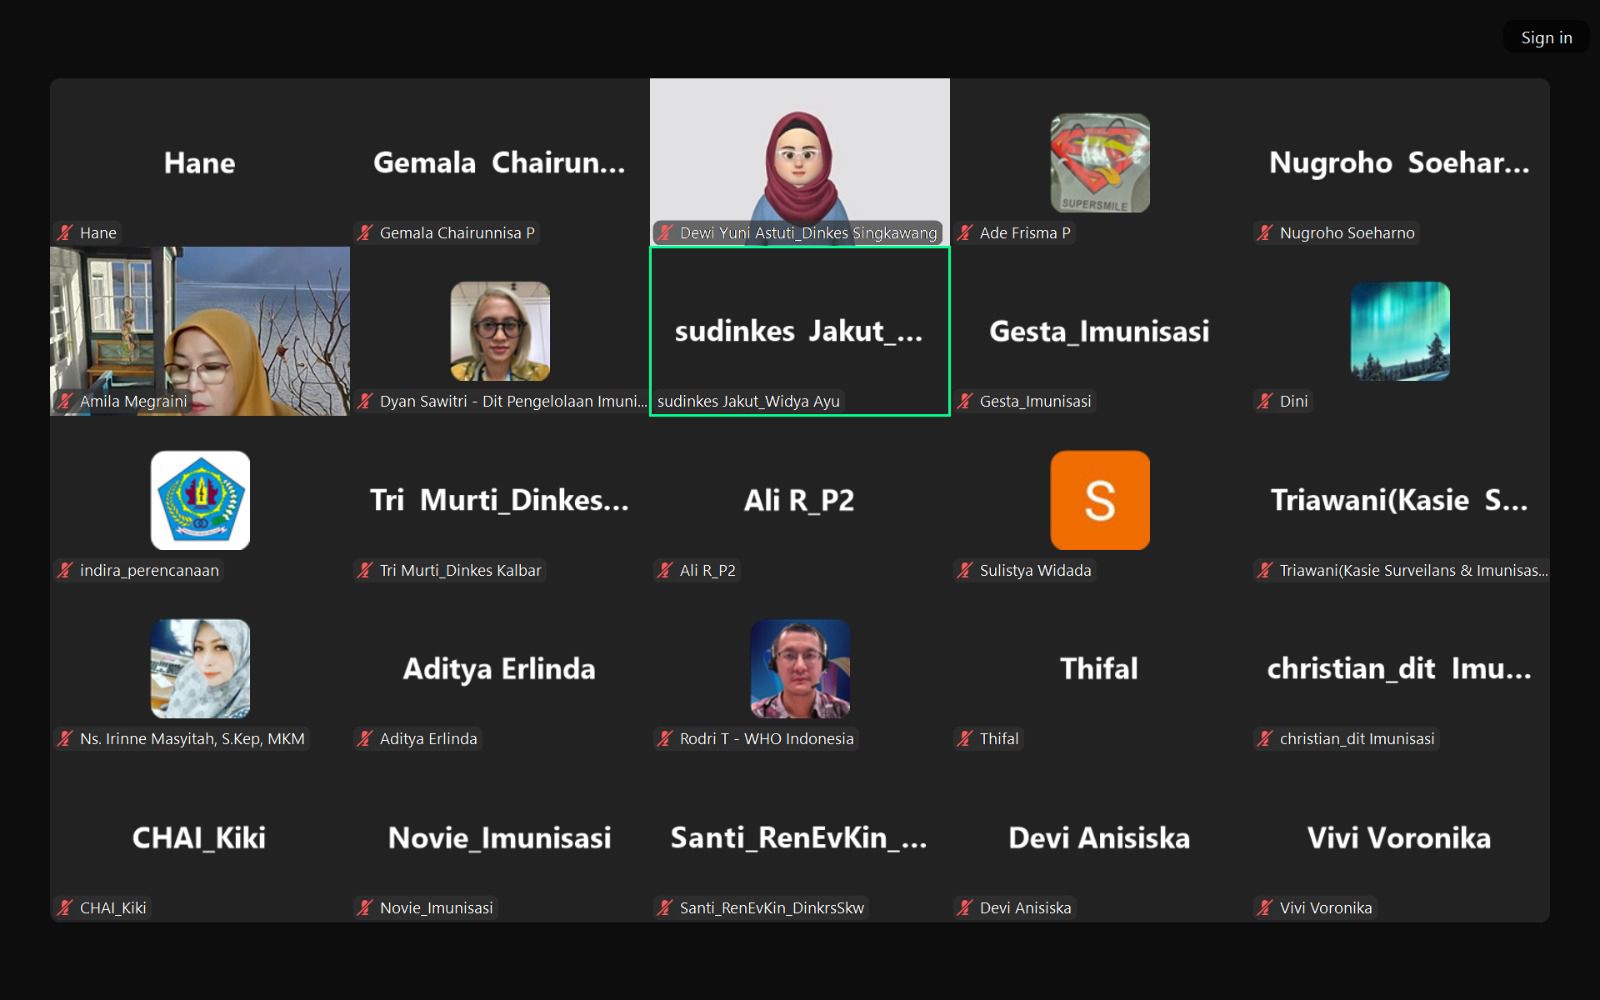Click the emblem logo of indira_perencanaan
The image size is (1600, 1000).
[x=200, y=500]
